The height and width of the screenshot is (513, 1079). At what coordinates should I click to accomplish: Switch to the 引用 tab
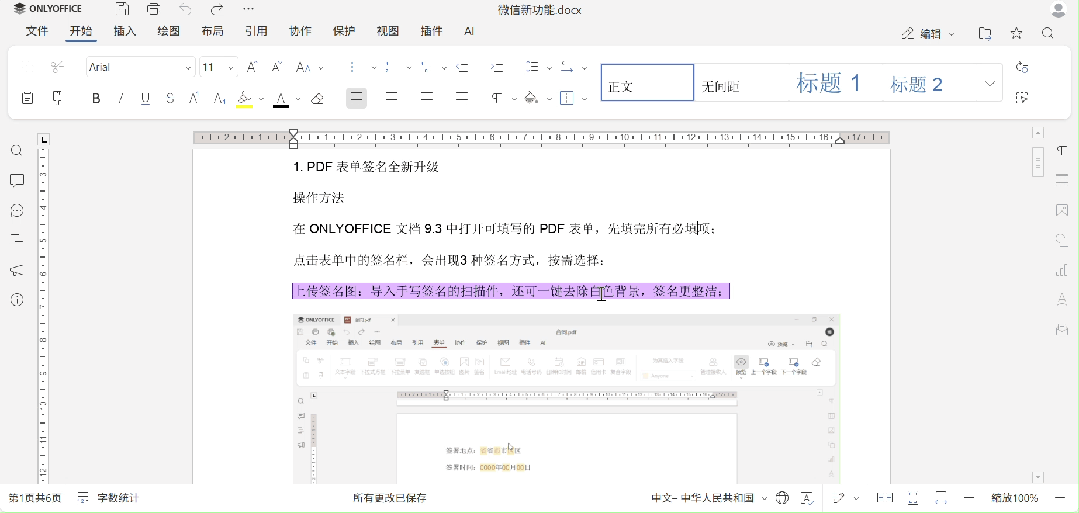tap(256, 32)
